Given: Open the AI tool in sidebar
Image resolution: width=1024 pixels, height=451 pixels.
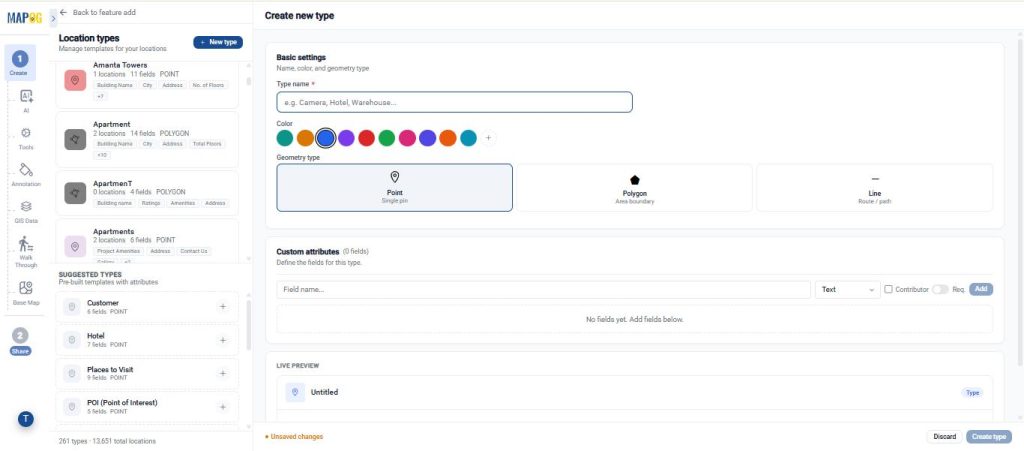Looking at the screenshot, I should click(x=26, y=97).
